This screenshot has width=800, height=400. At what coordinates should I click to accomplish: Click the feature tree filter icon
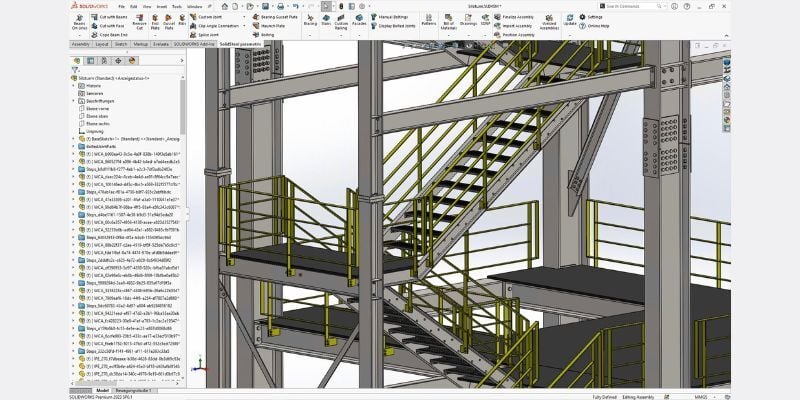[x=74, y=70]
